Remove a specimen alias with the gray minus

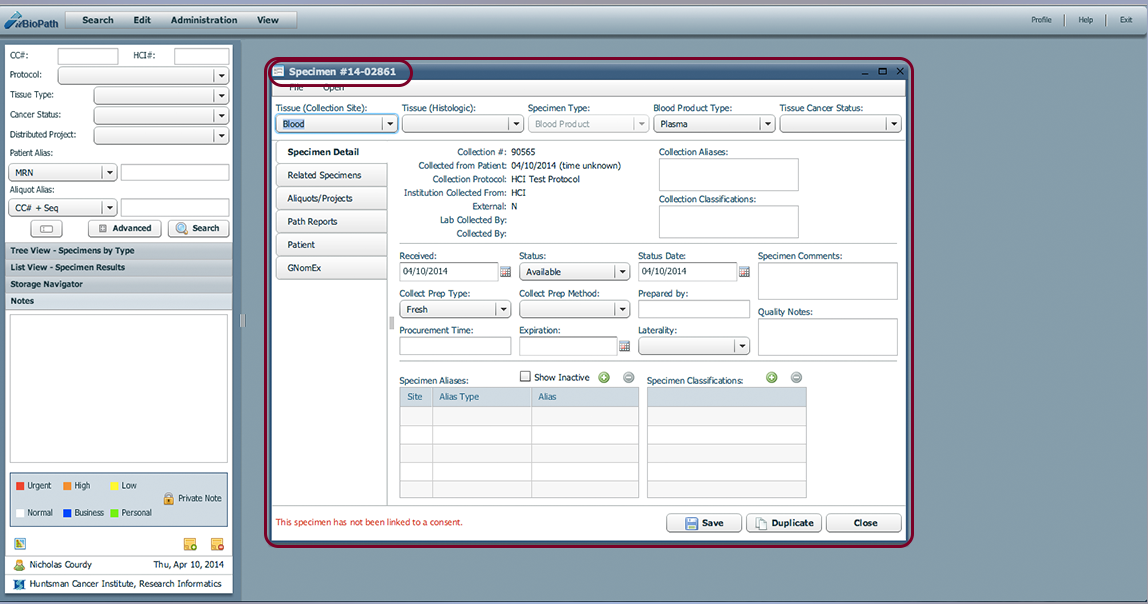628,378
